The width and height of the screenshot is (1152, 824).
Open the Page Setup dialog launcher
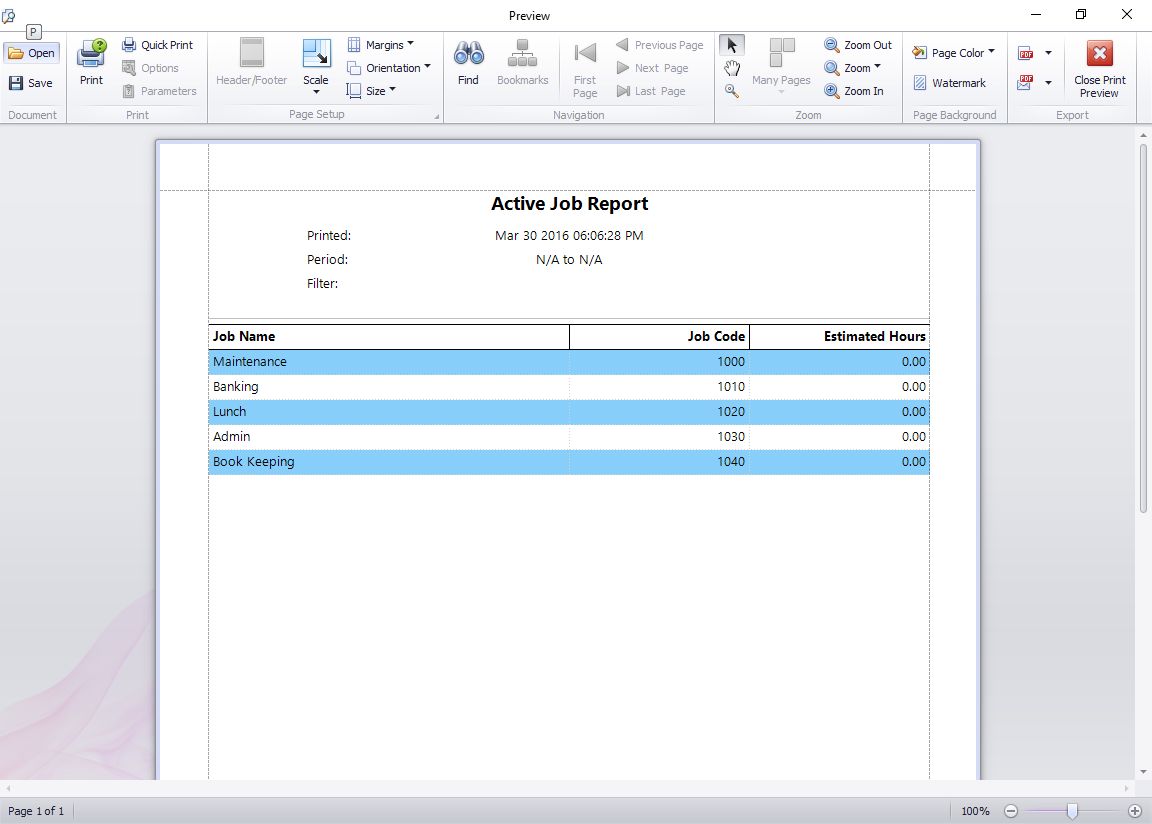coord(436,116)
